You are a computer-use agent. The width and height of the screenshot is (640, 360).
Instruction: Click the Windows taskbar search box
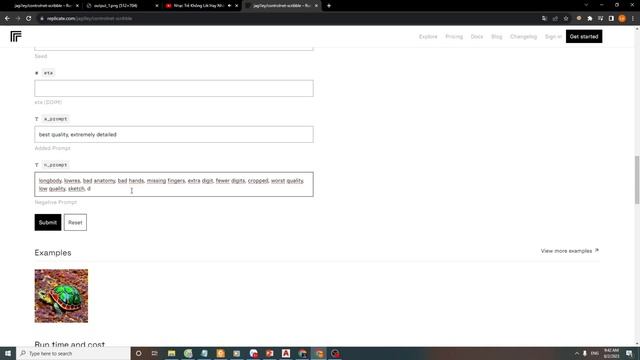pyautogui.click(x=73, y=353)
